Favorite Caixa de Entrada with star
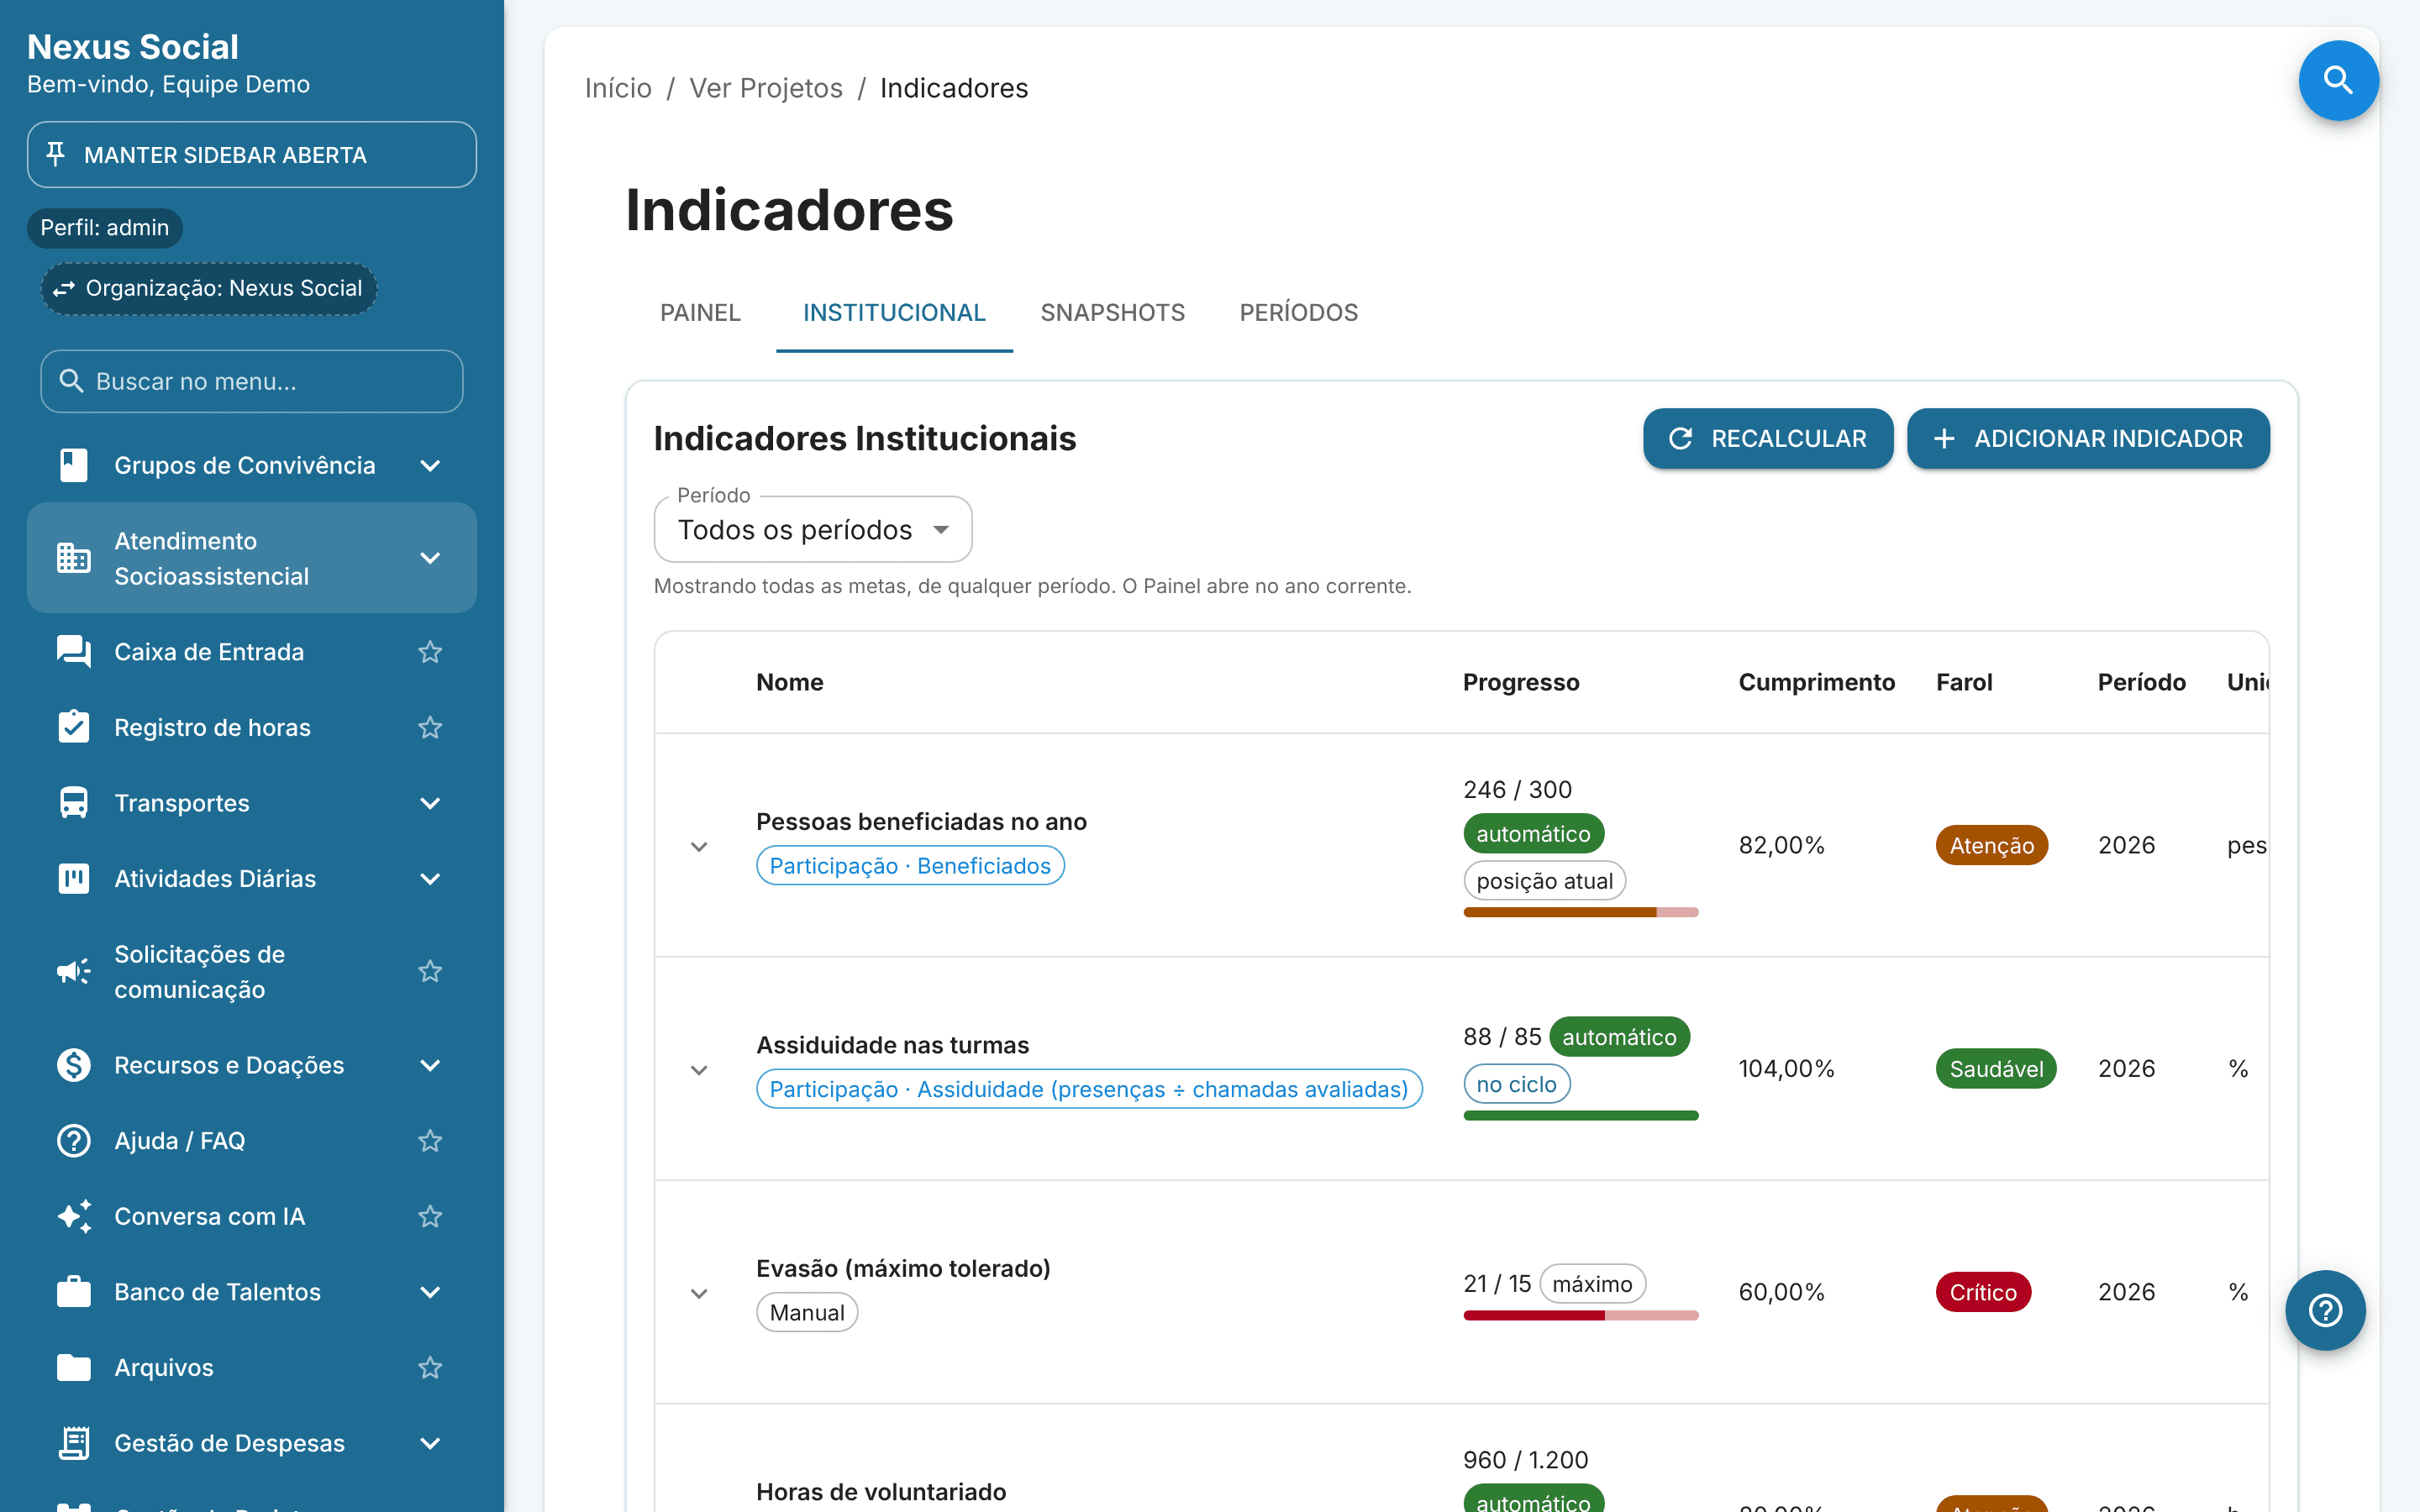The width and height of the screenshot is (2420, 1512). [x=430, y=652]
